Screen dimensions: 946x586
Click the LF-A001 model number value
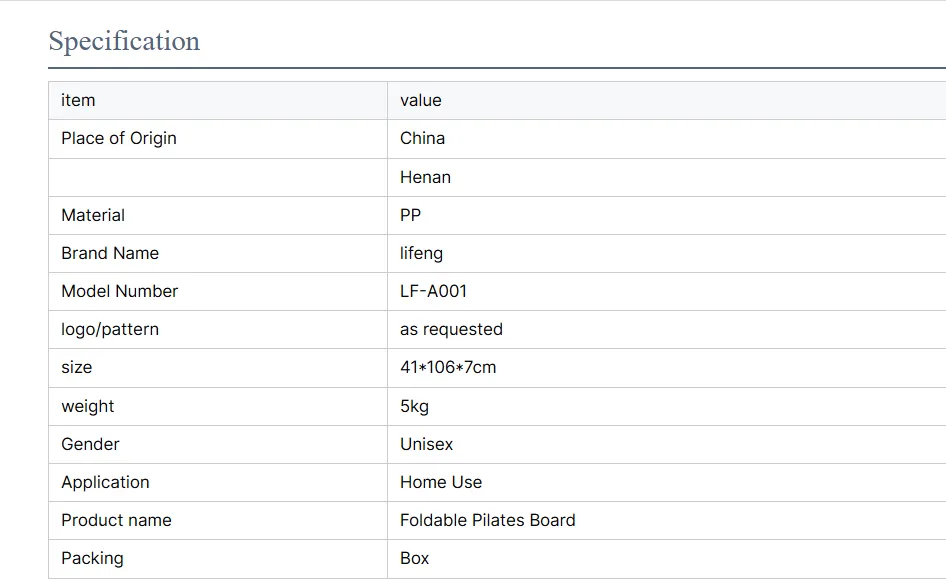coord(433,291)
